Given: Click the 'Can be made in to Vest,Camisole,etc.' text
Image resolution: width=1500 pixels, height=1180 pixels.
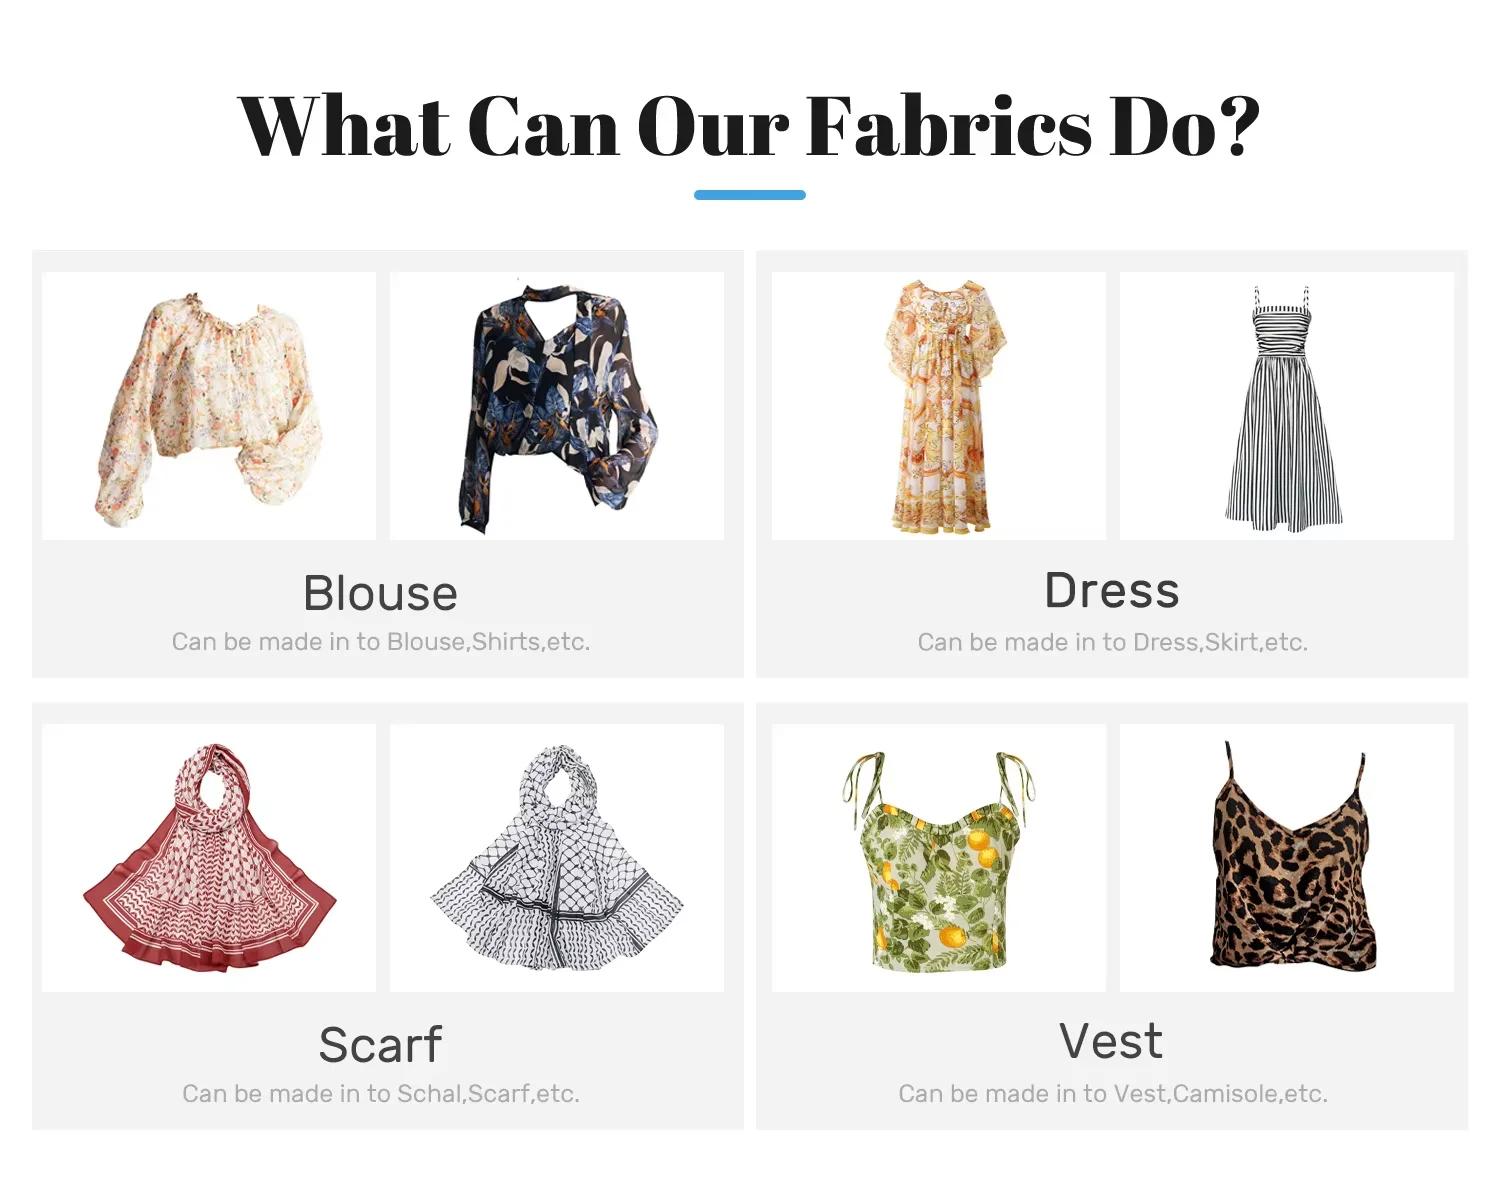Looking at the screenshot, I should pyautogui.click(x=1113, y=1094).
